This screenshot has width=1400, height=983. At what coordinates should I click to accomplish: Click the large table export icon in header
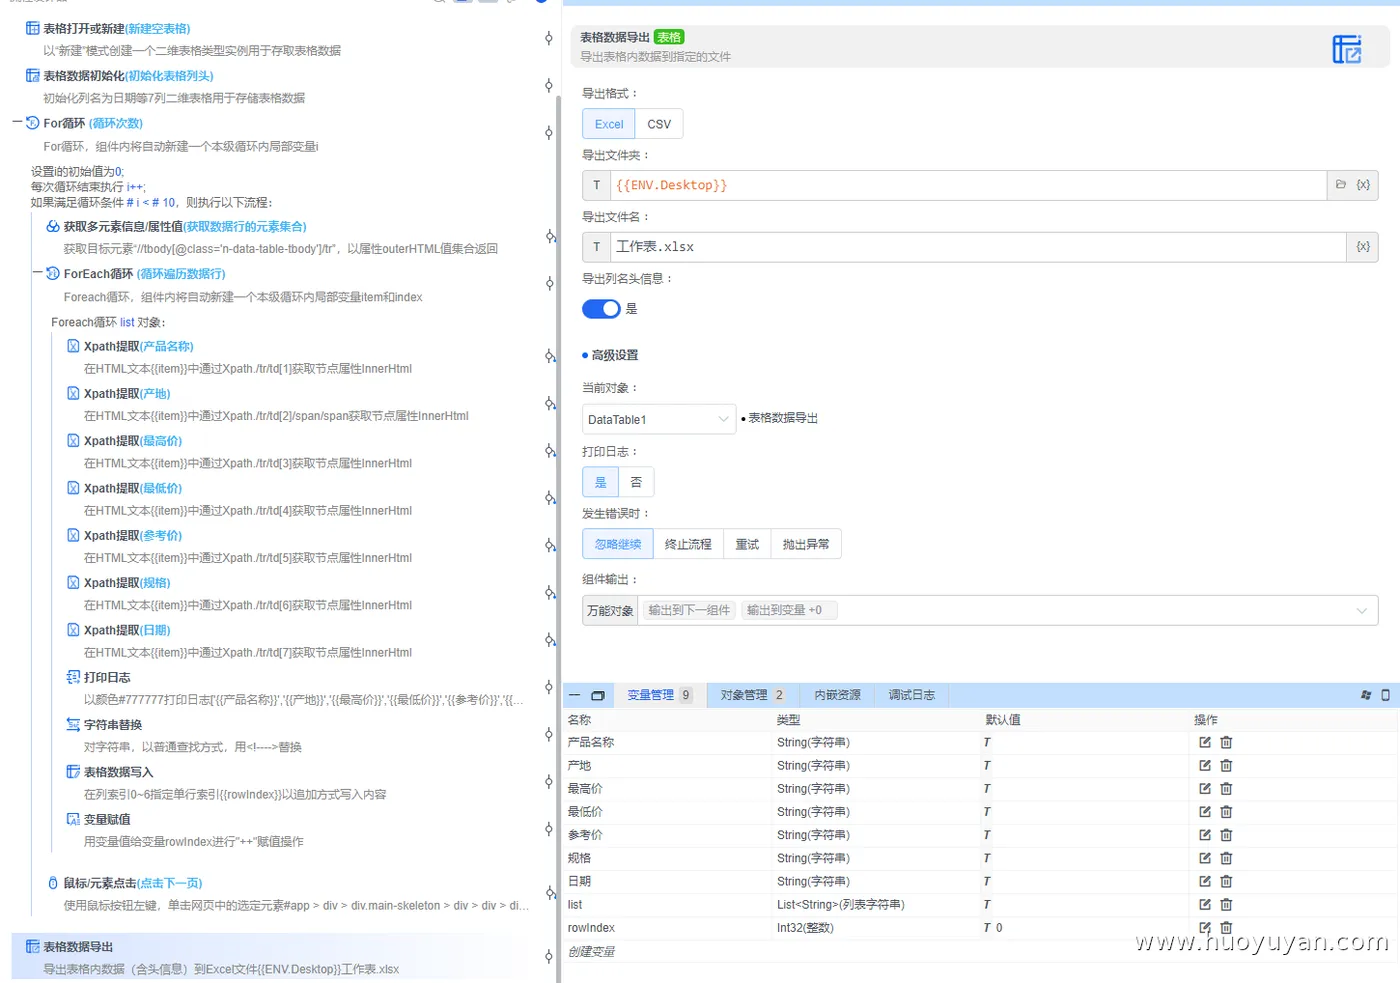pyautogui.click(x=1347, y=49)
